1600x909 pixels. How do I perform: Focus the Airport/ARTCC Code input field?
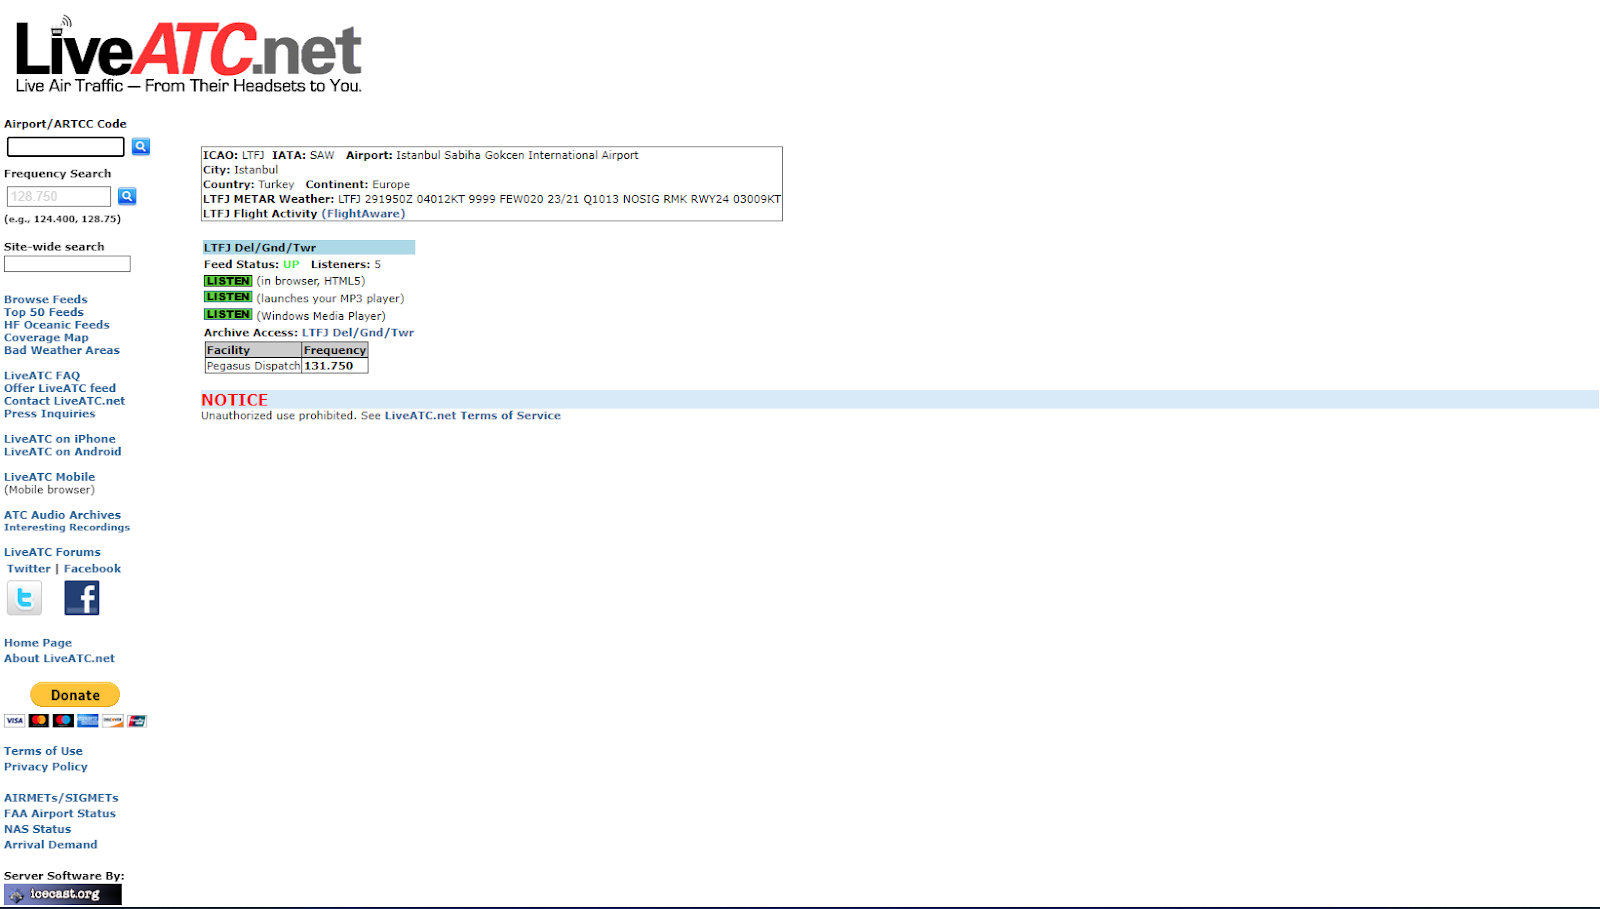tap(66, 147)
